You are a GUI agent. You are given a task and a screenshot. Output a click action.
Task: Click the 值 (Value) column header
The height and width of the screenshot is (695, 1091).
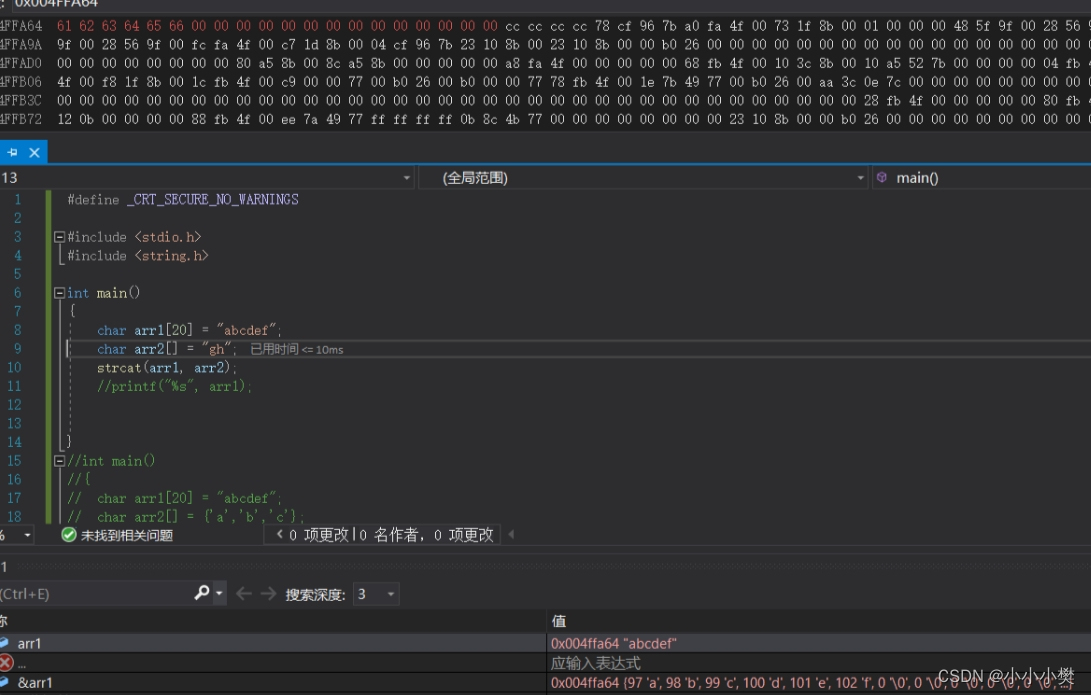click(559, 621)
